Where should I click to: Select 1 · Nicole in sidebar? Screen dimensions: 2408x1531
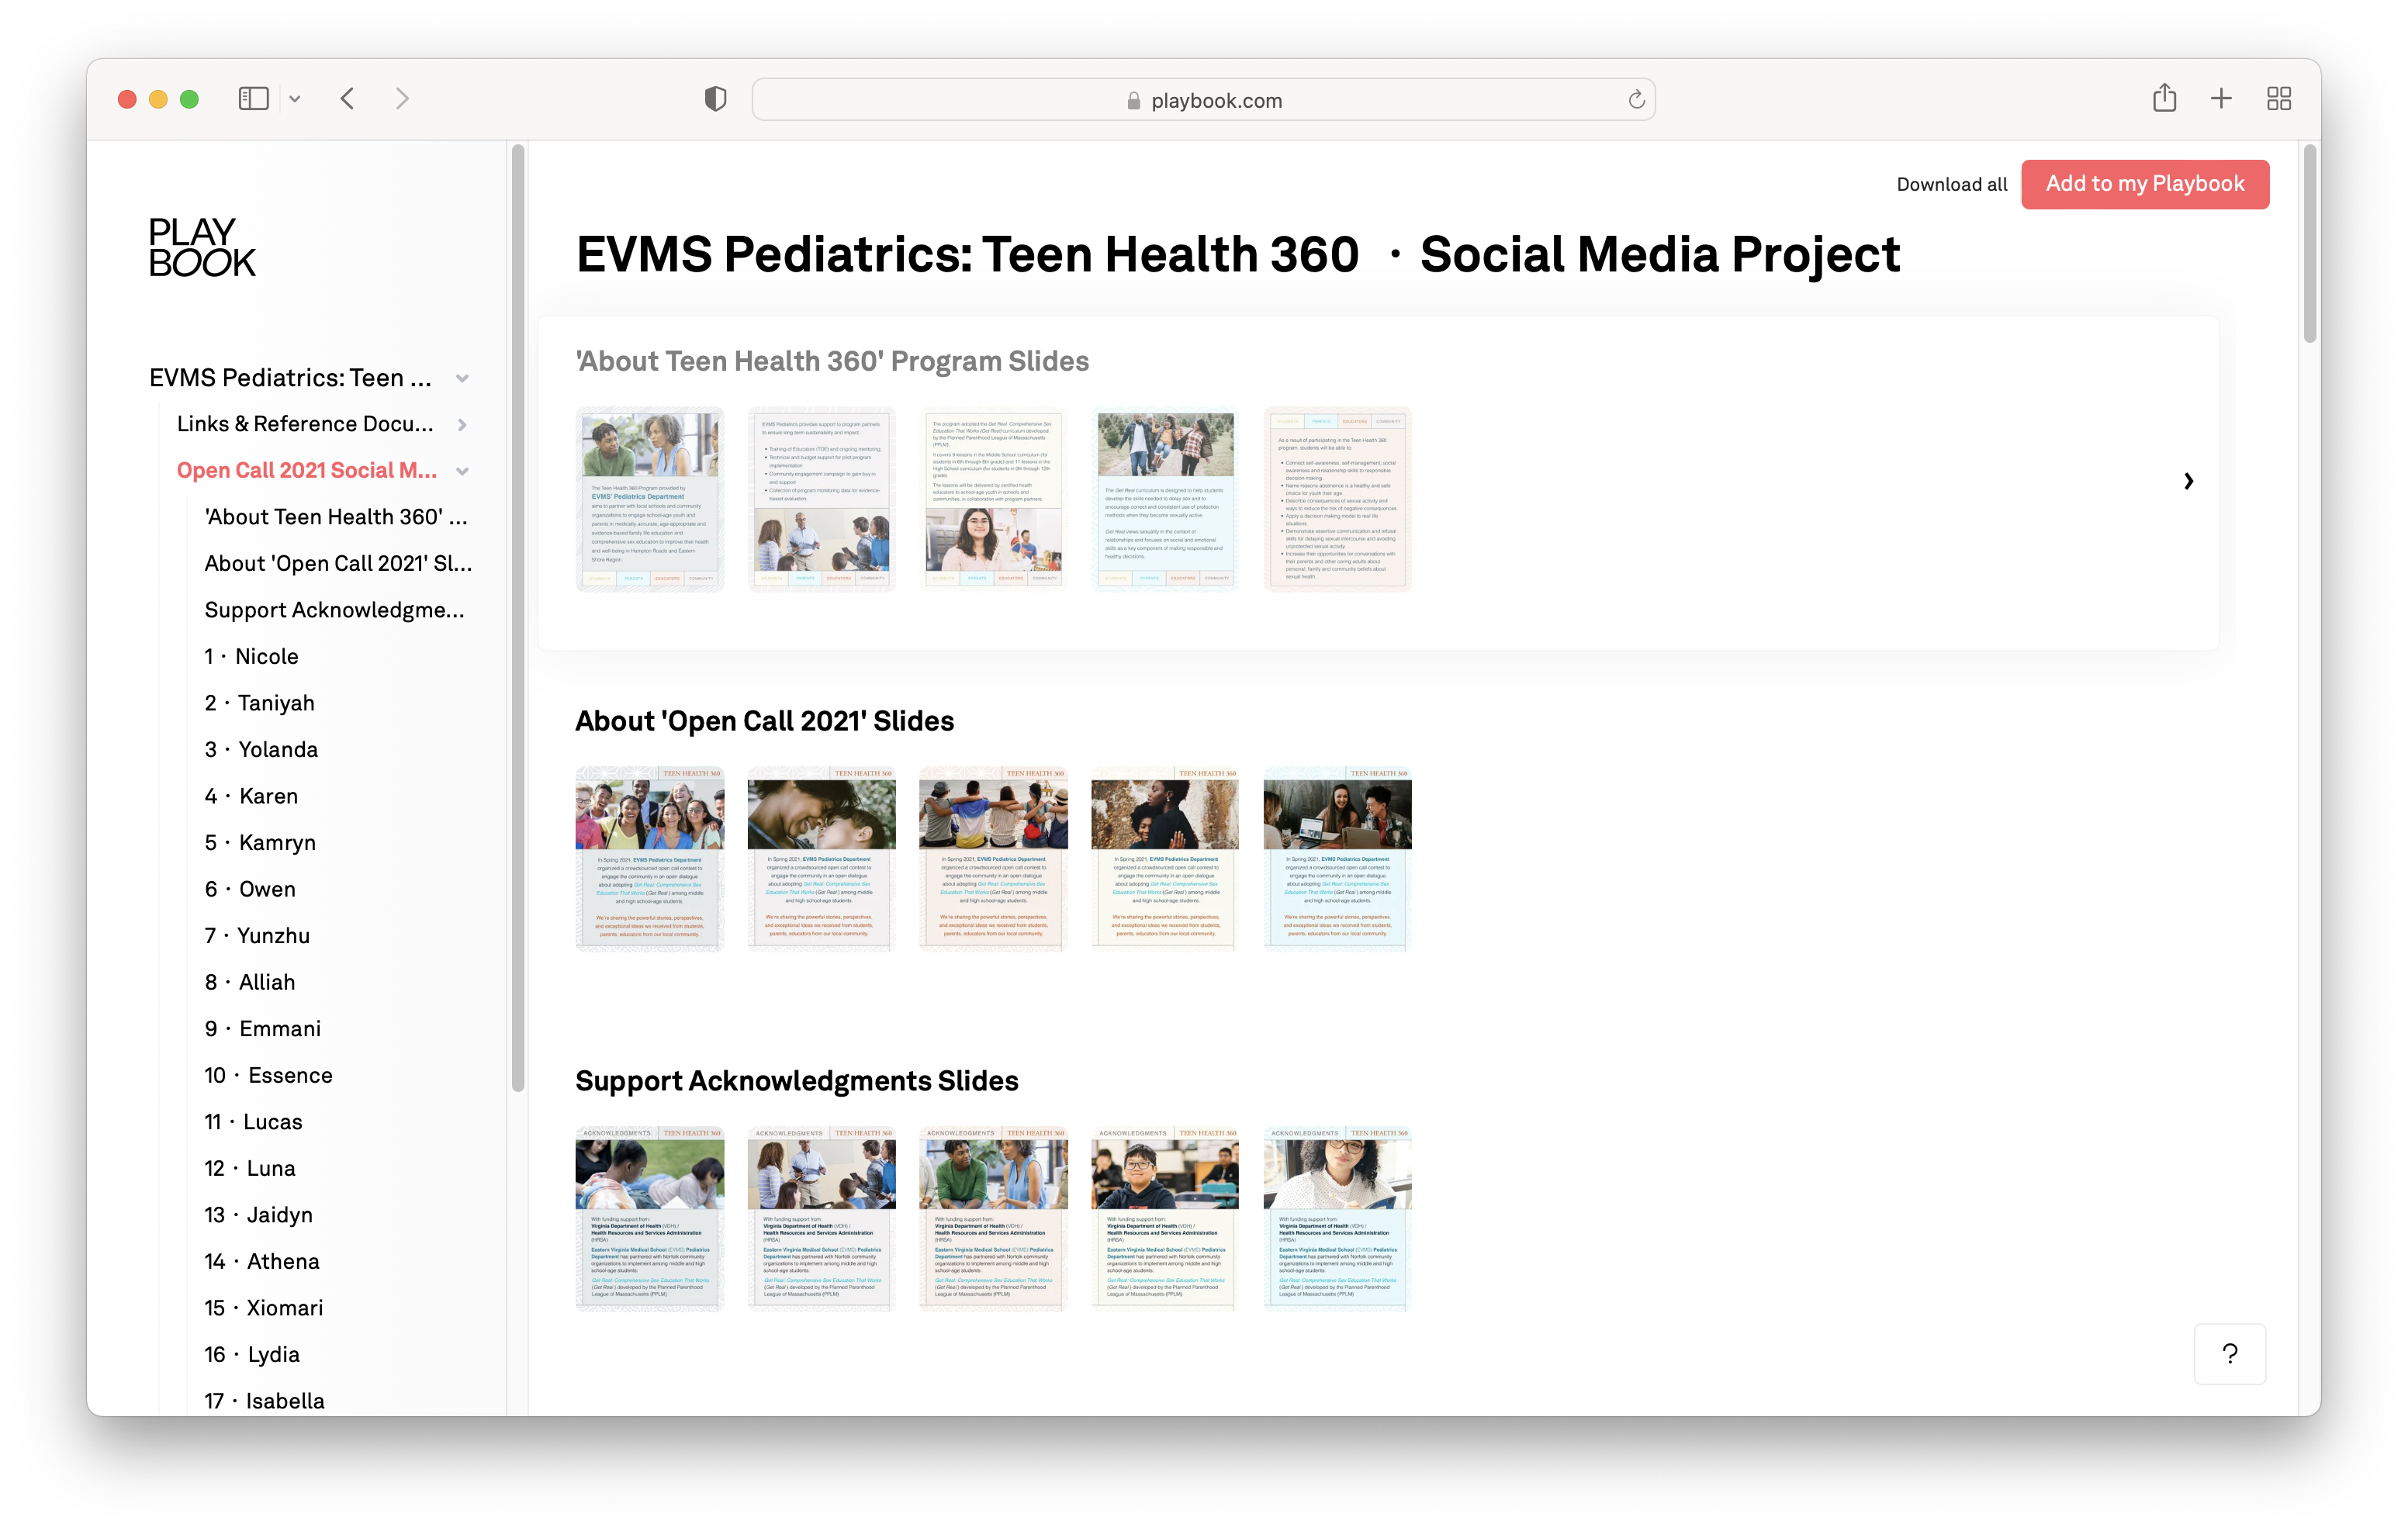coord(251,656)
